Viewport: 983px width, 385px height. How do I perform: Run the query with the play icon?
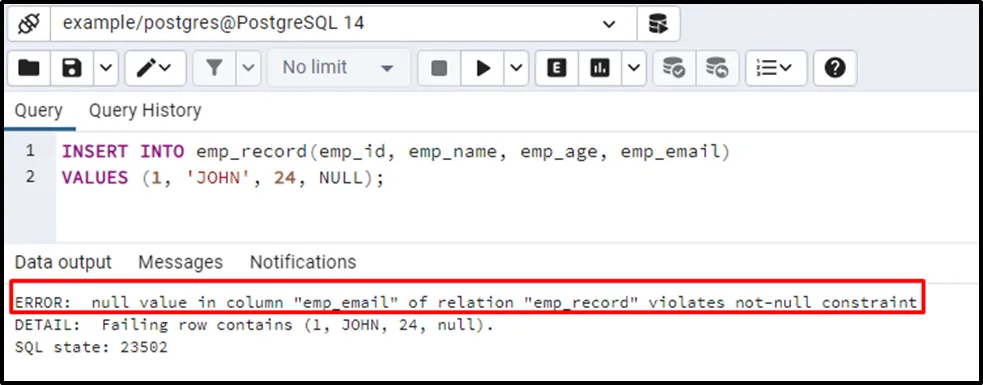(483, 68)
